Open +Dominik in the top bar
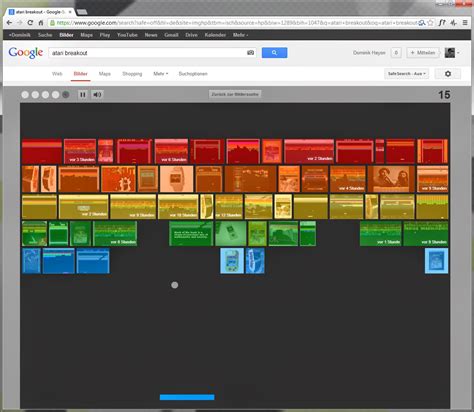The image size is (474, 412). point(20,35)
